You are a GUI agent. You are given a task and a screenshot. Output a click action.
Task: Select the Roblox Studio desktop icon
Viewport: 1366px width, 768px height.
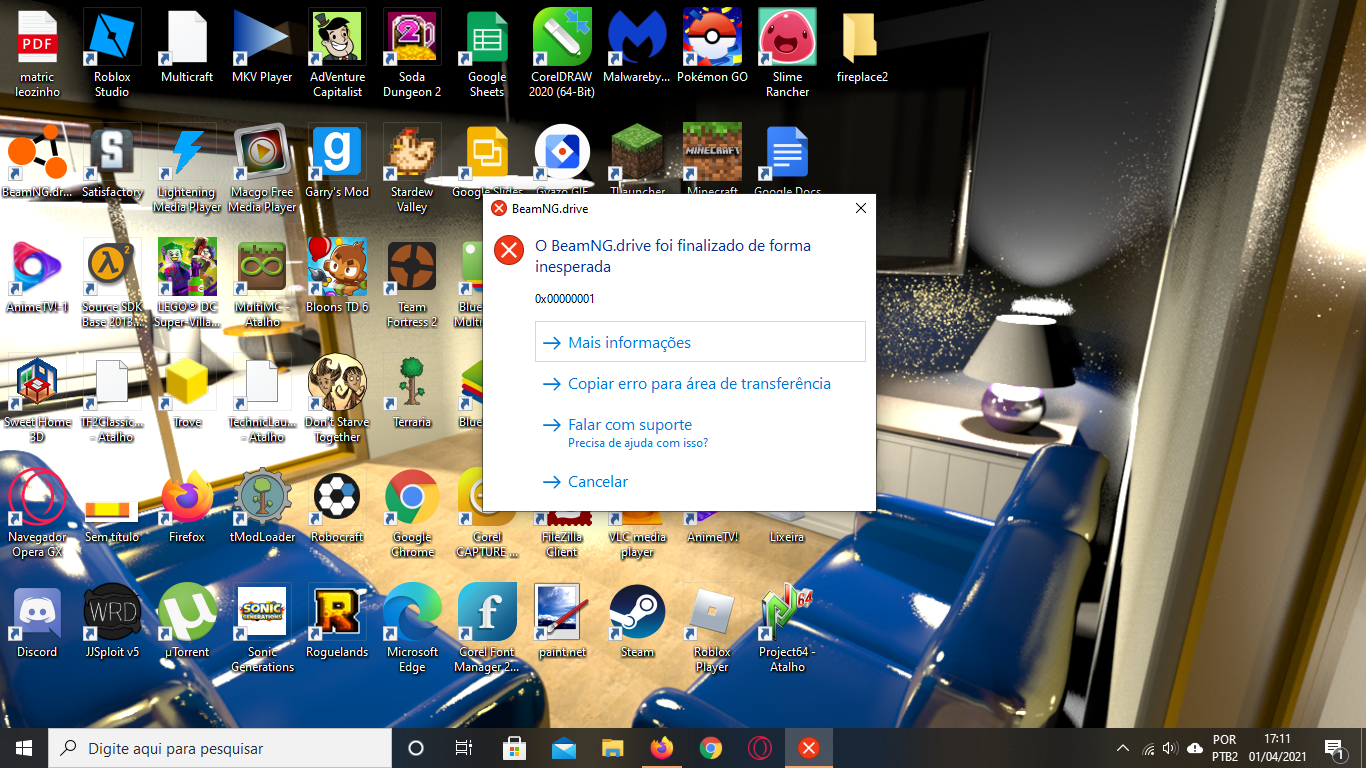click(112, 54)
